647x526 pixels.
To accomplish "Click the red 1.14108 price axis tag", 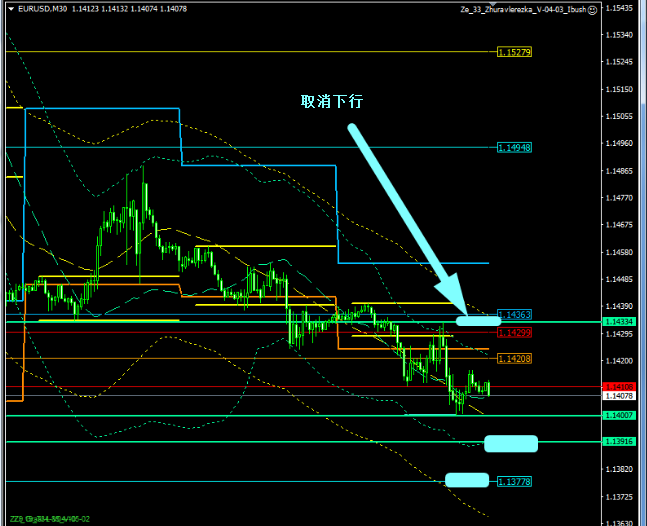I will tap(618, 386).
